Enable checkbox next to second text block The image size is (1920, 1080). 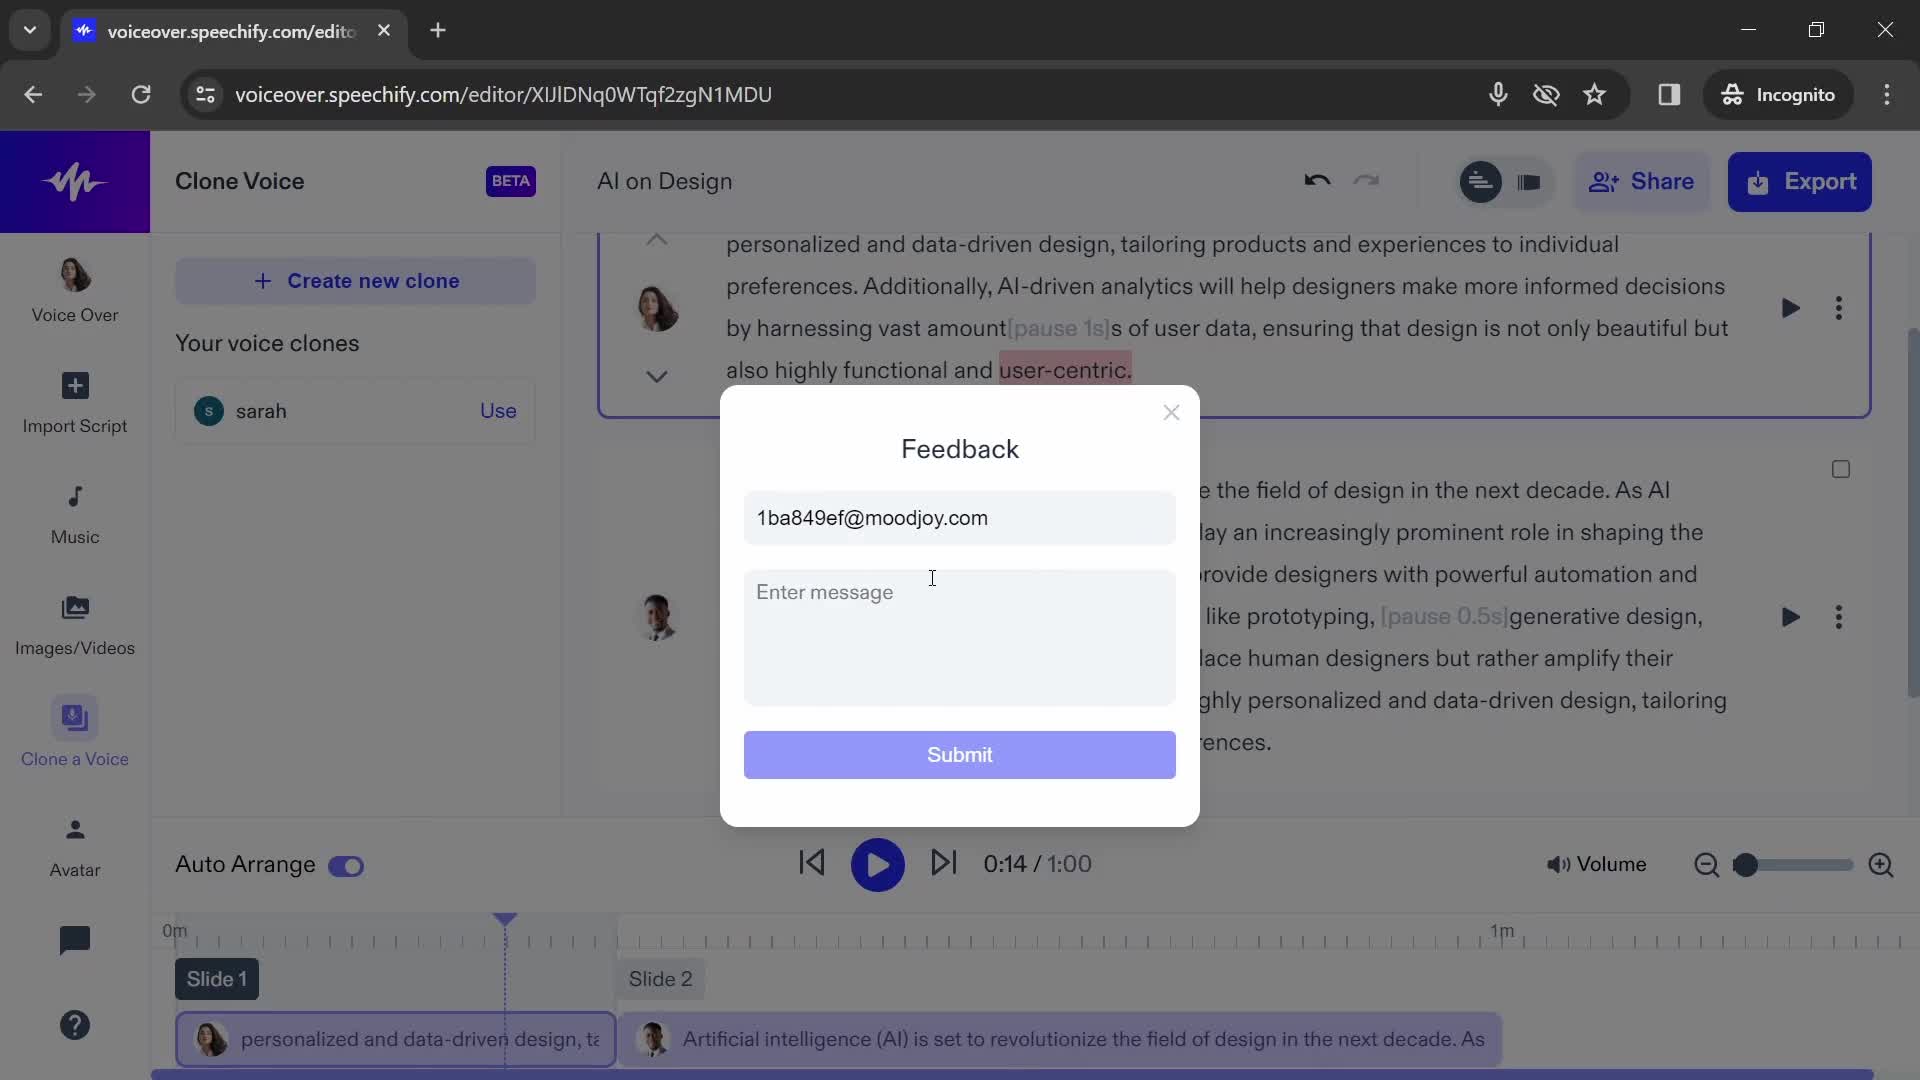(x=1840, y=469)
